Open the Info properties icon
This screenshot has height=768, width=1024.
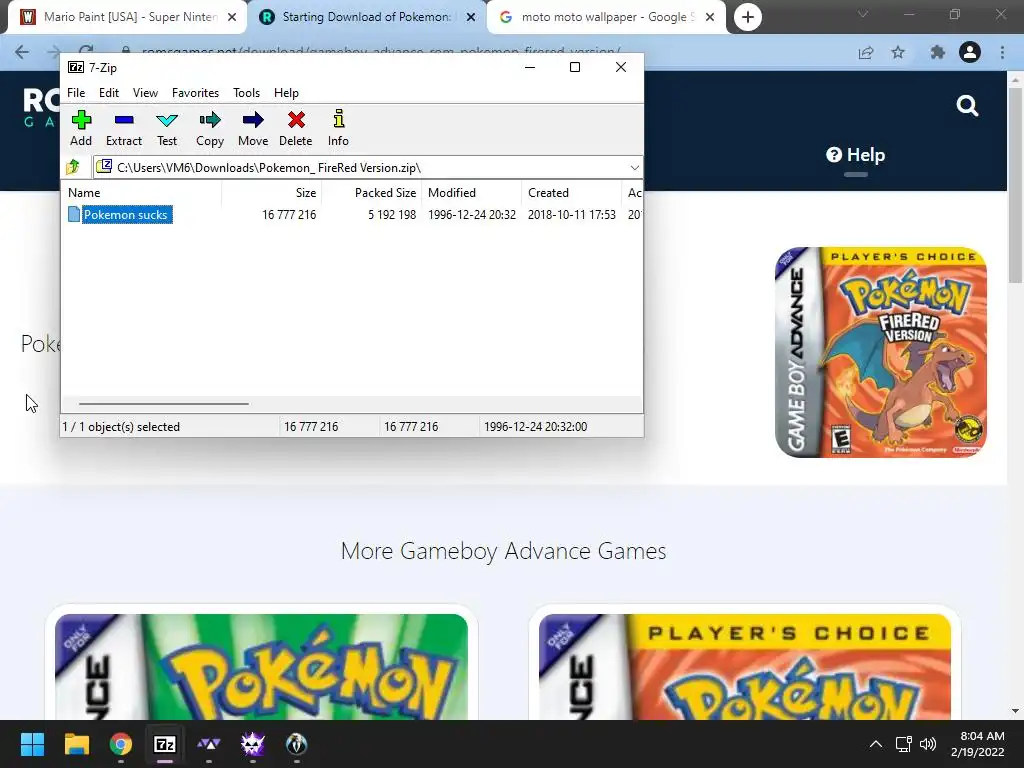(x=338, y=128)
